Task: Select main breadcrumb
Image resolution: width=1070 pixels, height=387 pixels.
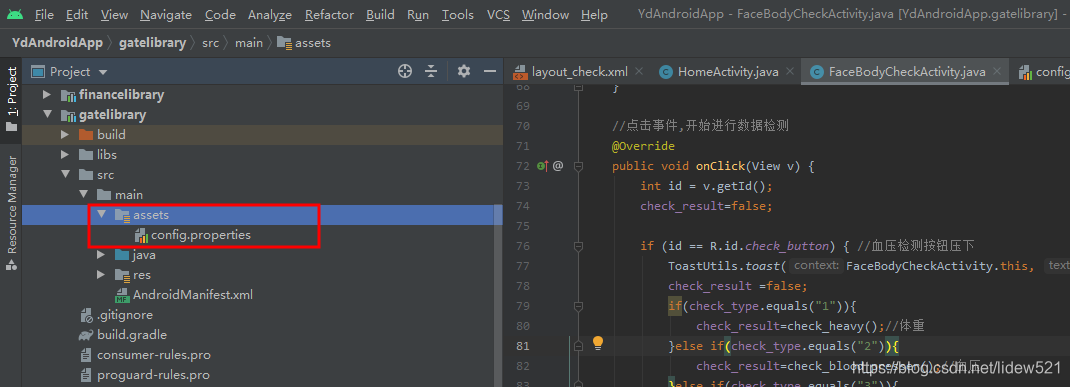Action: pyautogui.click(x=248, y=42)
